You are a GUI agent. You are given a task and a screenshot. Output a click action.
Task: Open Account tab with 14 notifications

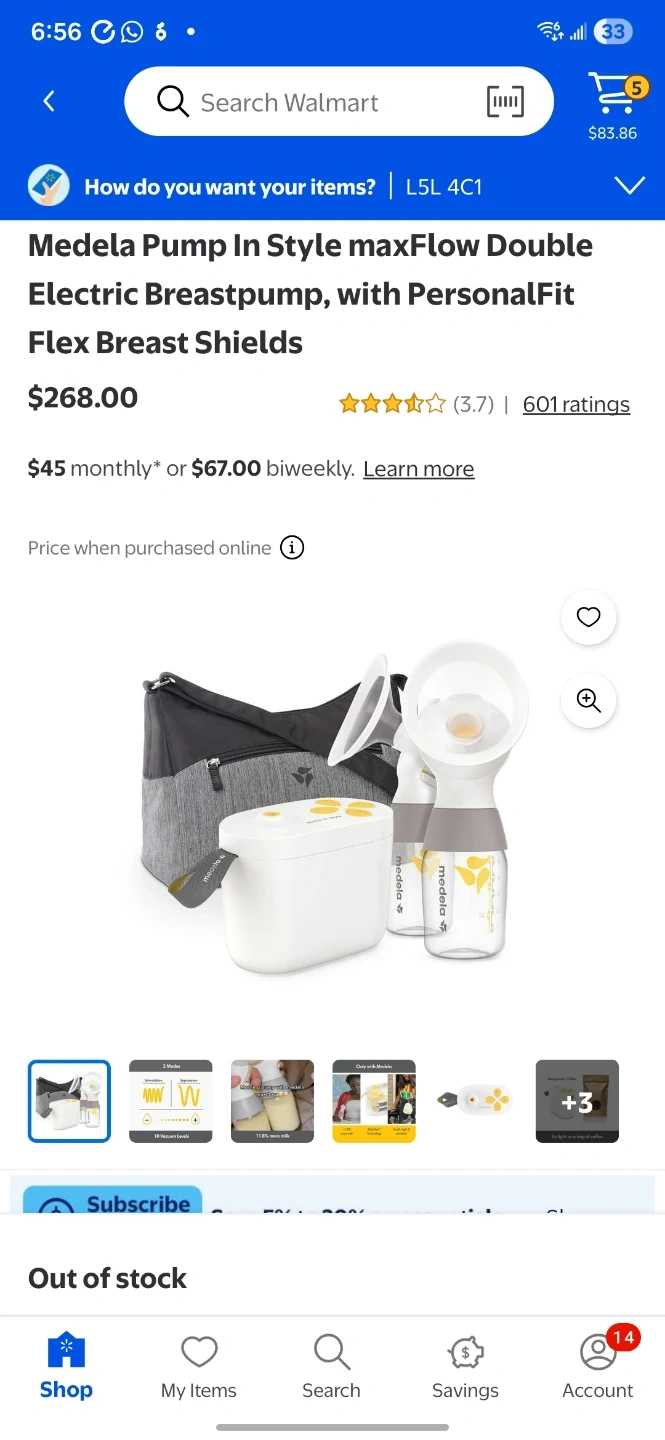tap(598, 1366)
